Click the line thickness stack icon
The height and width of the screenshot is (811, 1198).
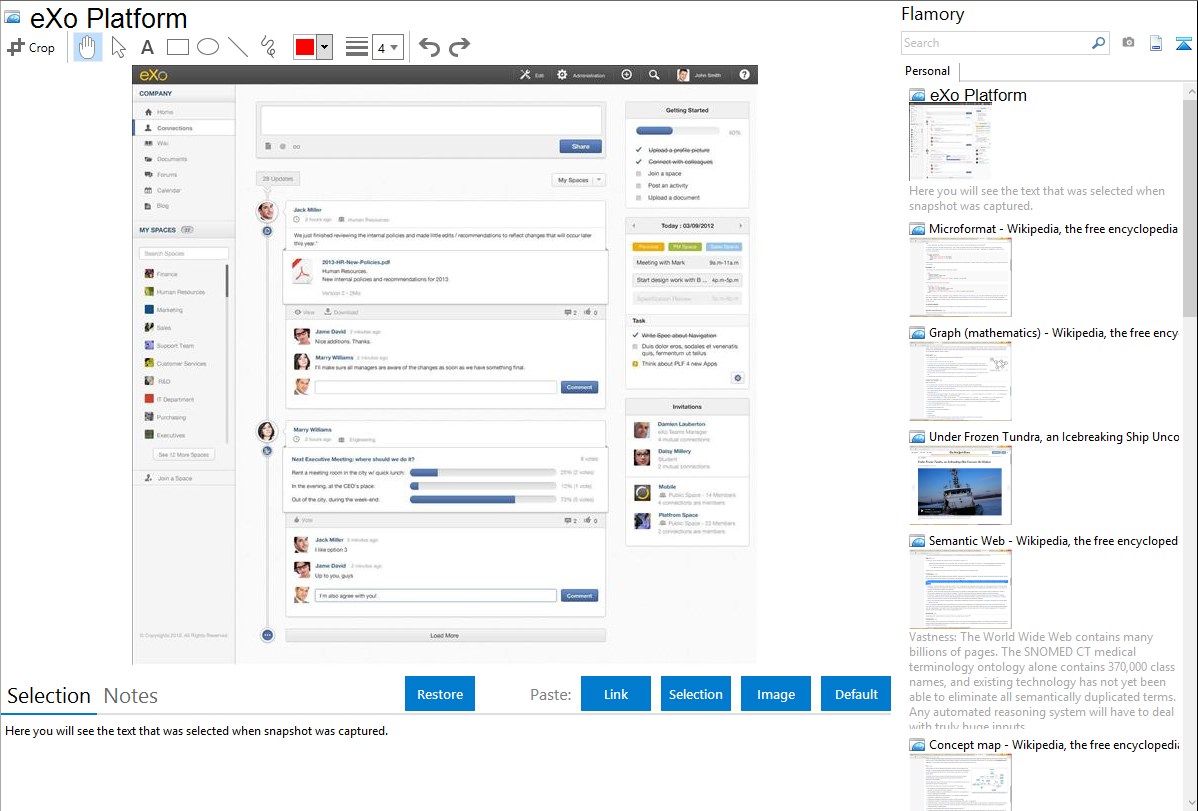tap(356, 47)
